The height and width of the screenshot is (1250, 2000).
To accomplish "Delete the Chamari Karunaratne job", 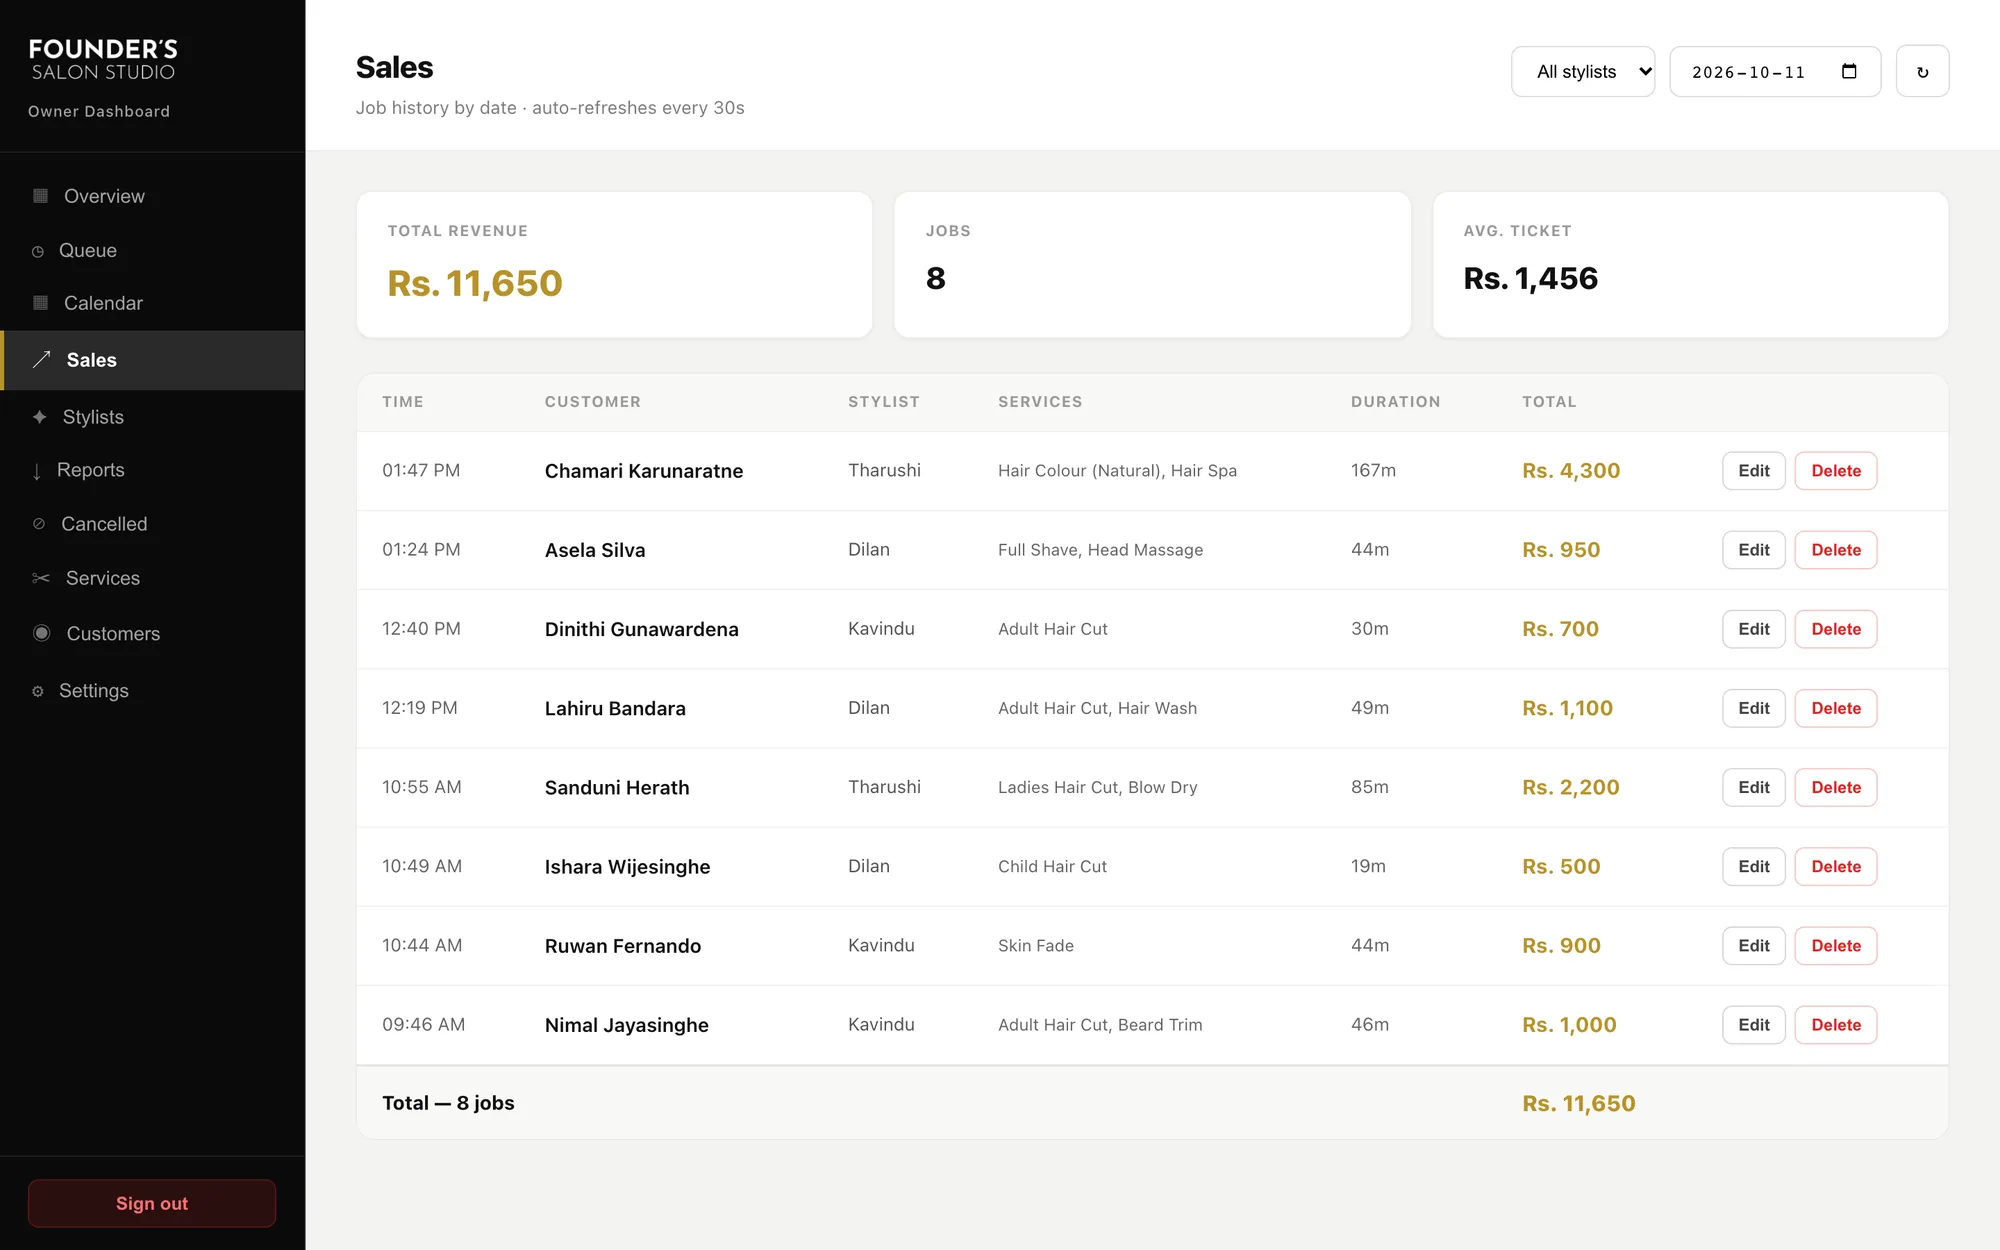I will [x=1836, y=471].
